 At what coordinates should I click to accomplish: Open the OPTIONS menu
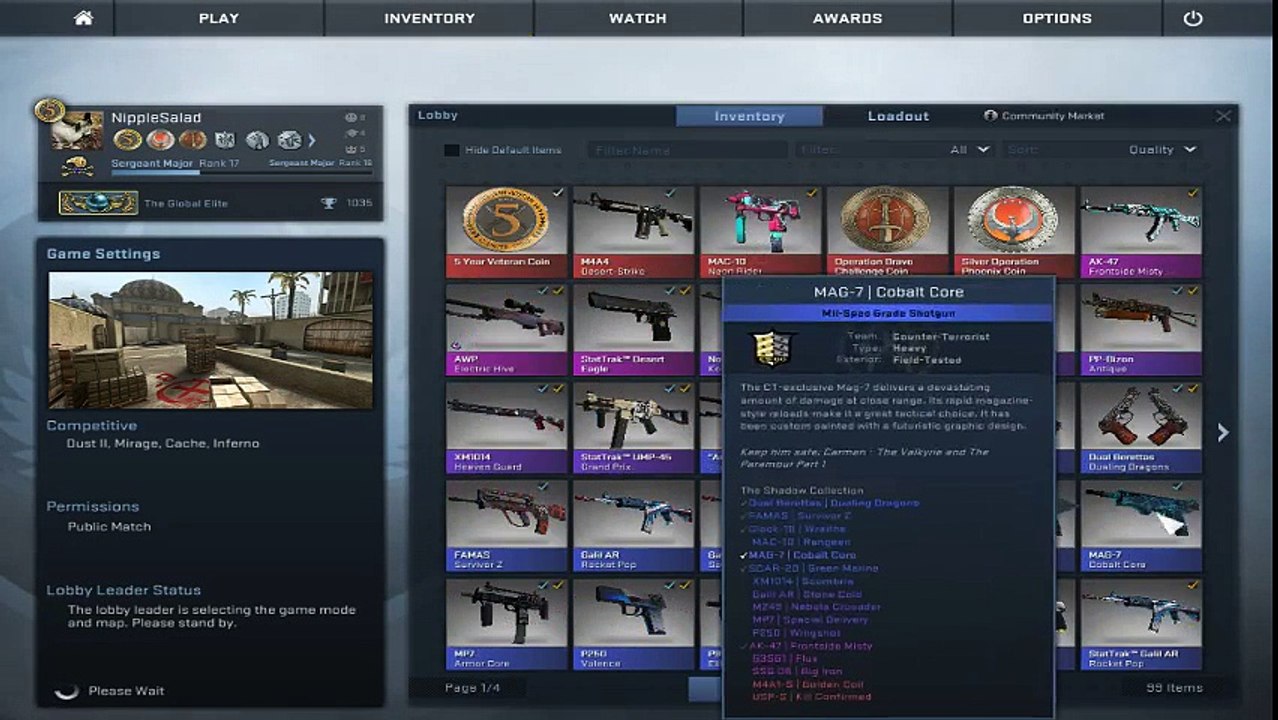[x=1057, y=18]
